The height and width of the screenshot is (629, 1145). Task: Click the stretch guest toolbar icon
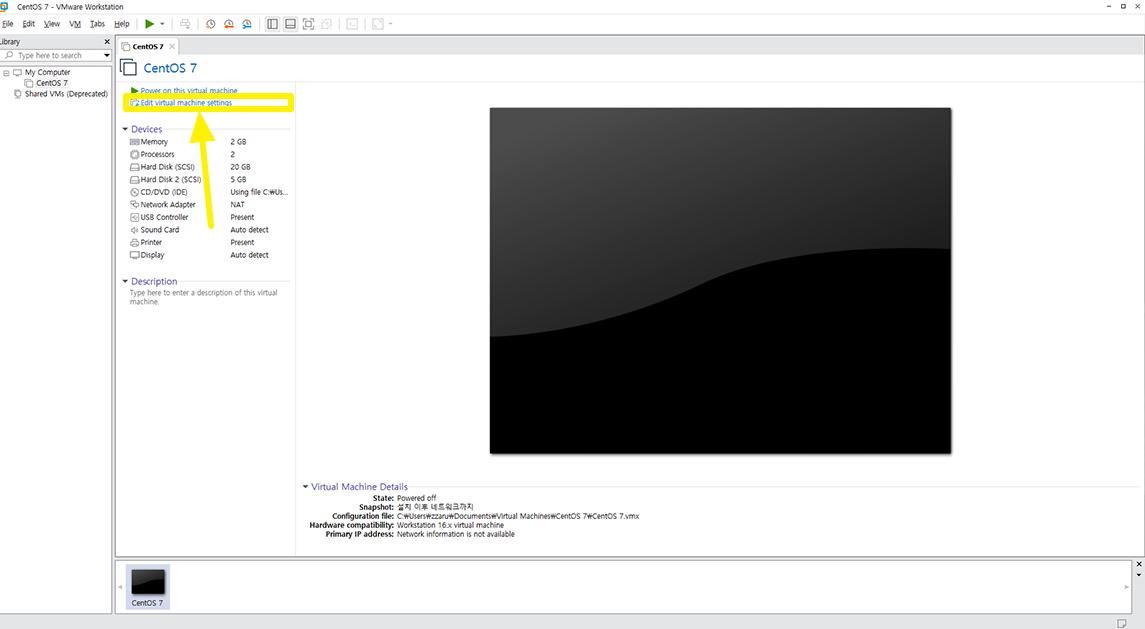pyautogui.click(x=378, y=24)
